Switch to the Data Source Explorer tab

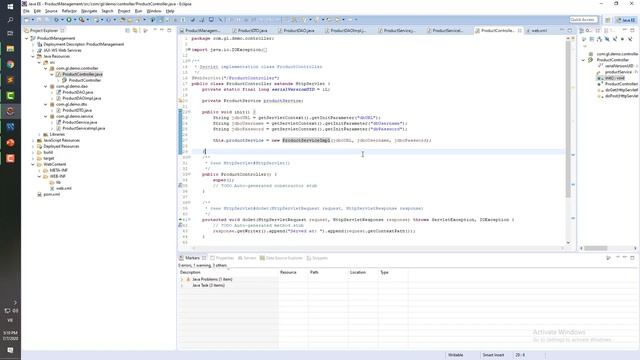pyautogui.click(x=281, y=258)
